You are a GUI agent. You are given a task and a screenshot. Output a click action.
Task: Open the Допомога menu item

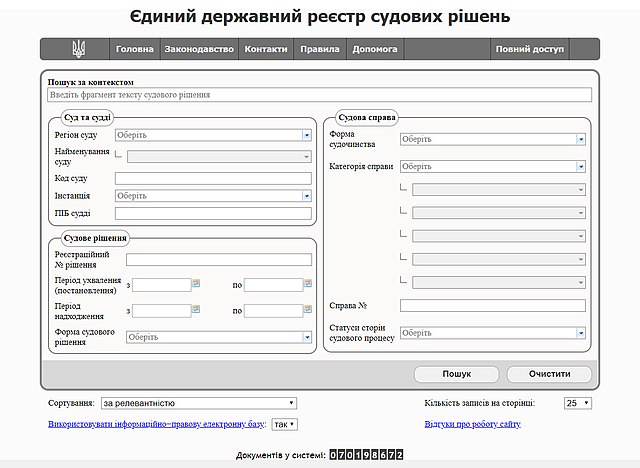click(375, 49)
